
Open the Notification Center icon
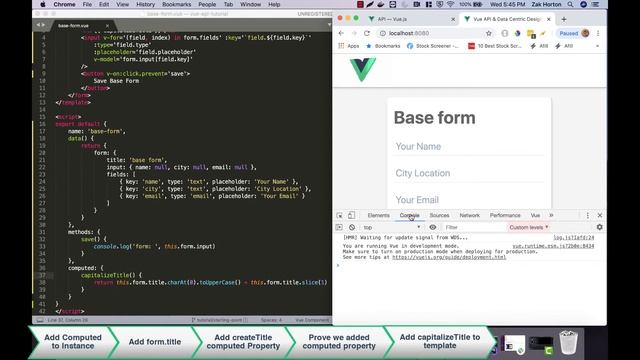coord(596,4)
